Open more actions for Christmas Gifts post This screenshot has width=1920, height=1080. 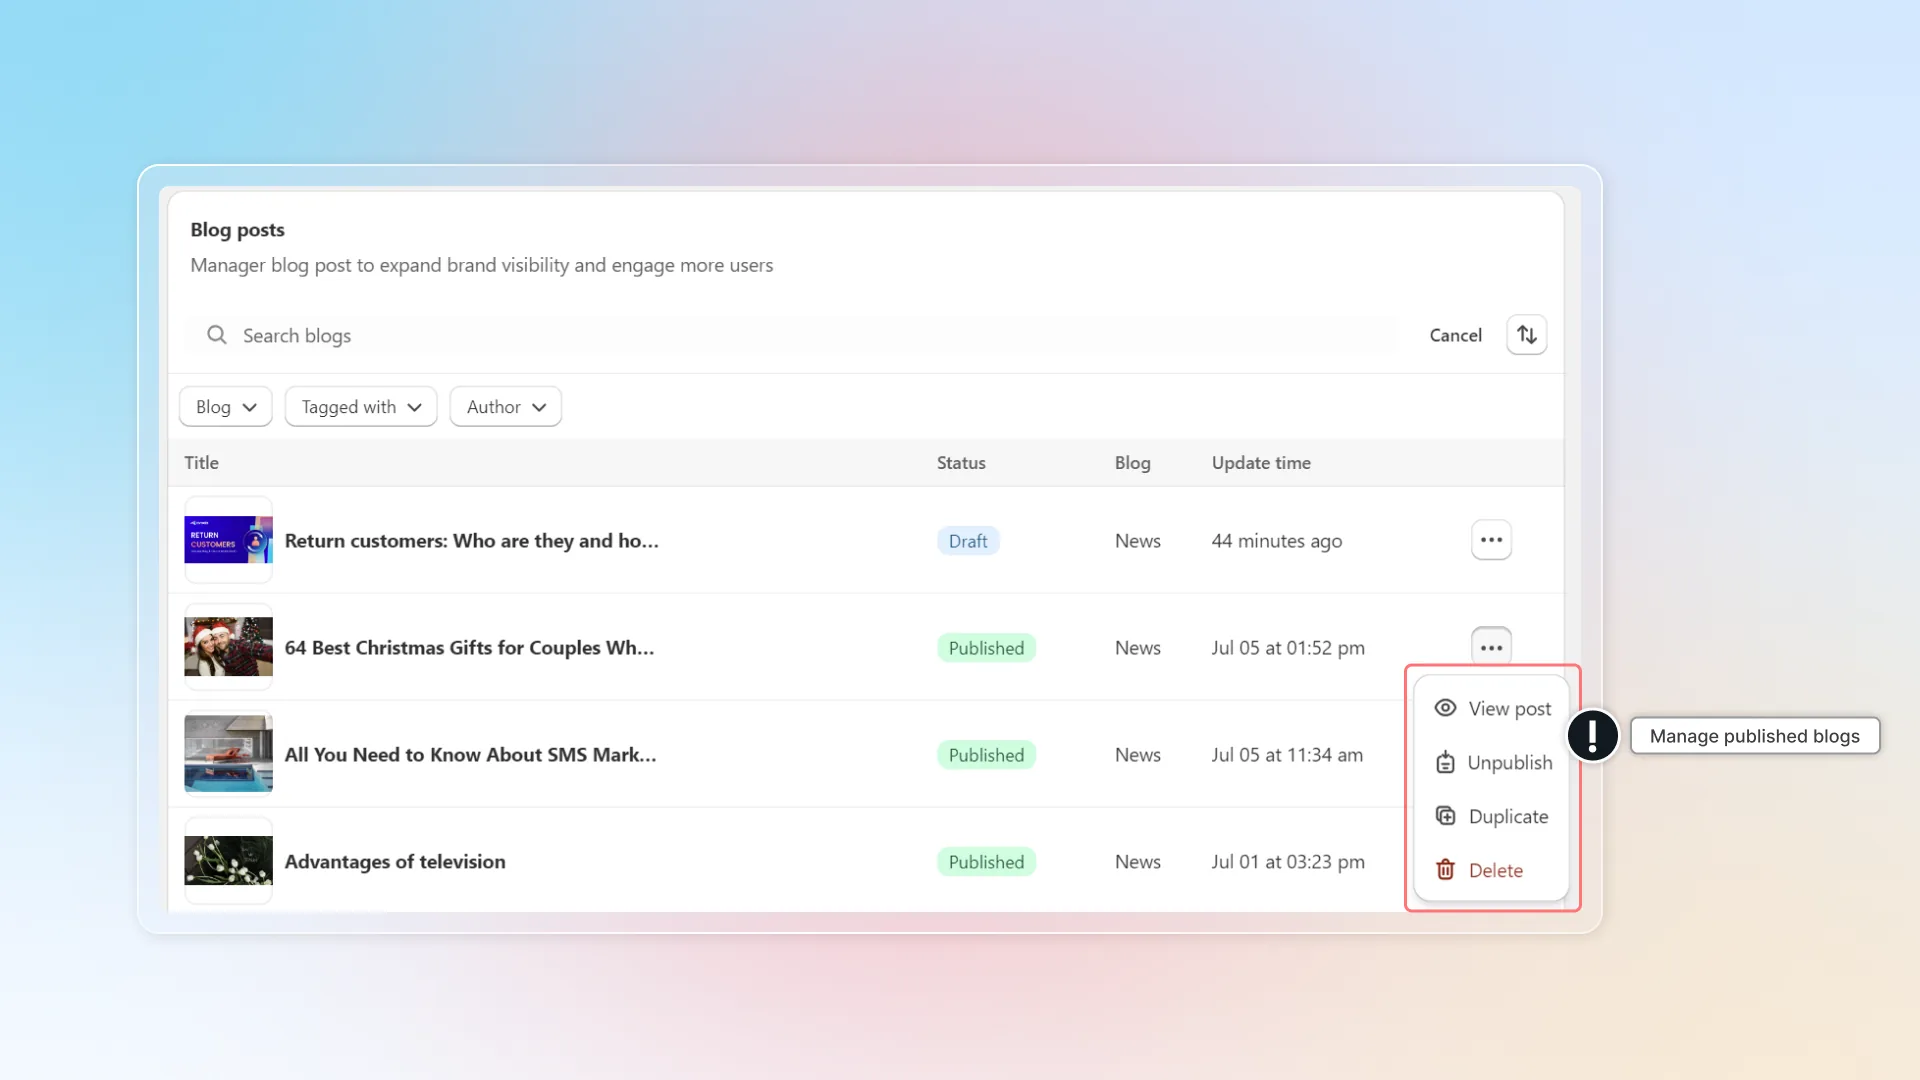[1491, 647]
